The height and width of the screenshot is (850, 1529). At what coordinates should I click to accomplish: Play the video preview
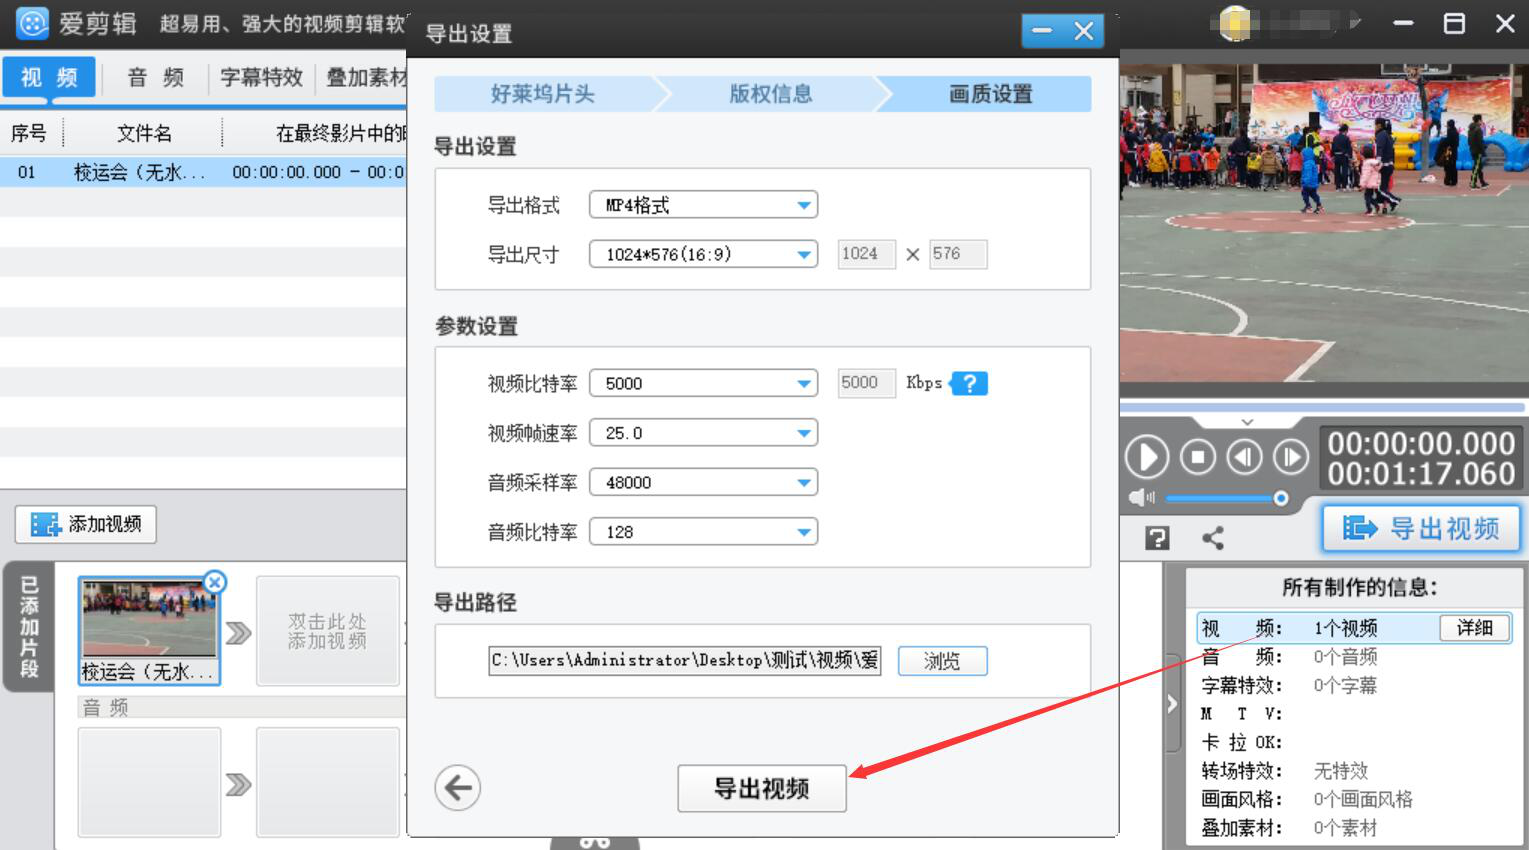click(x=1147, y=458)
